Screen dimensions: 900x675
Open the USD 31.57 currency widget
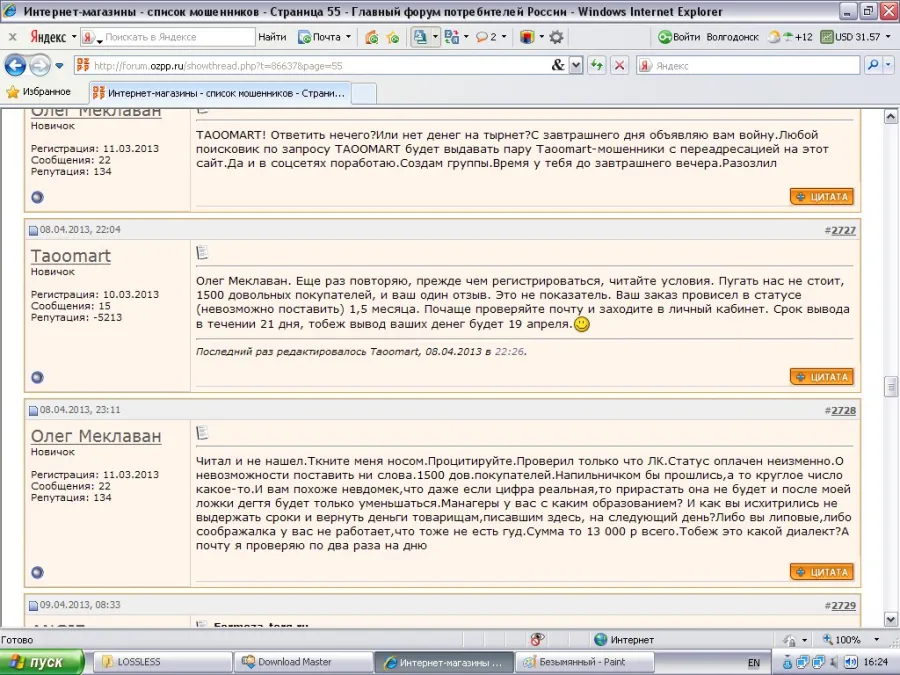[851, 37]
